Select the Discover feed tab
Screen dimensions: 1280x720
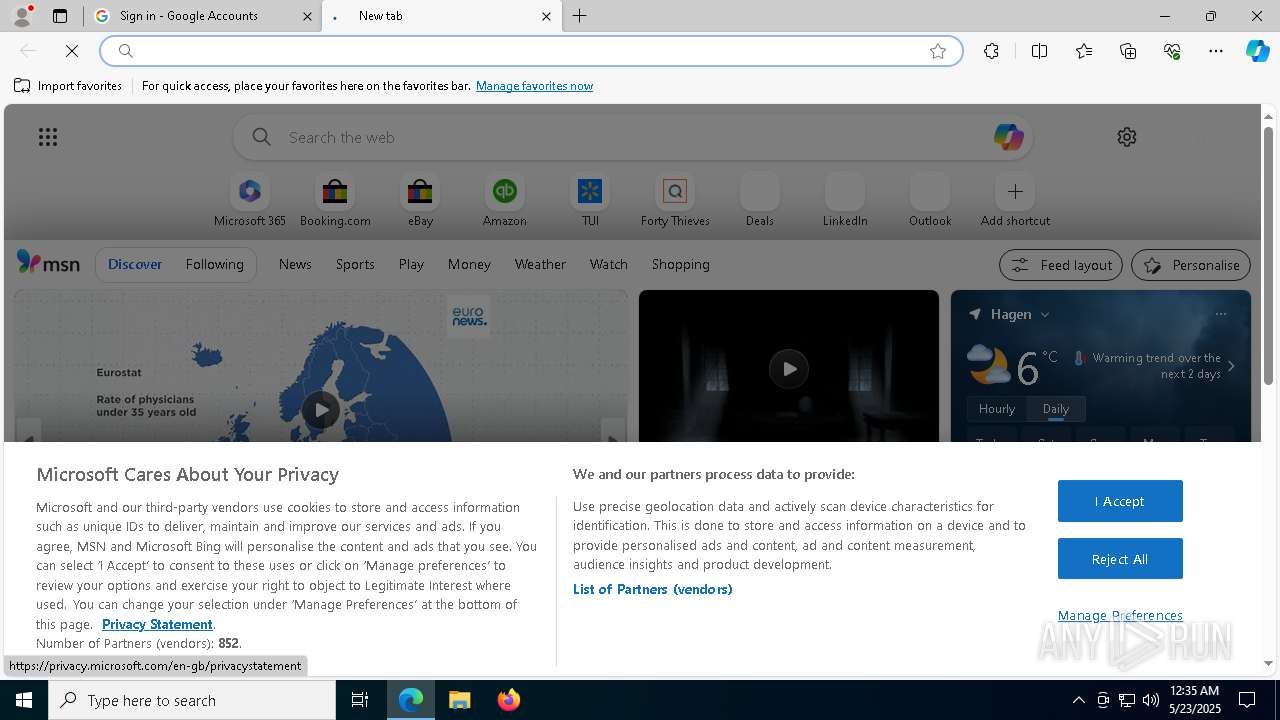click(135, 264)
